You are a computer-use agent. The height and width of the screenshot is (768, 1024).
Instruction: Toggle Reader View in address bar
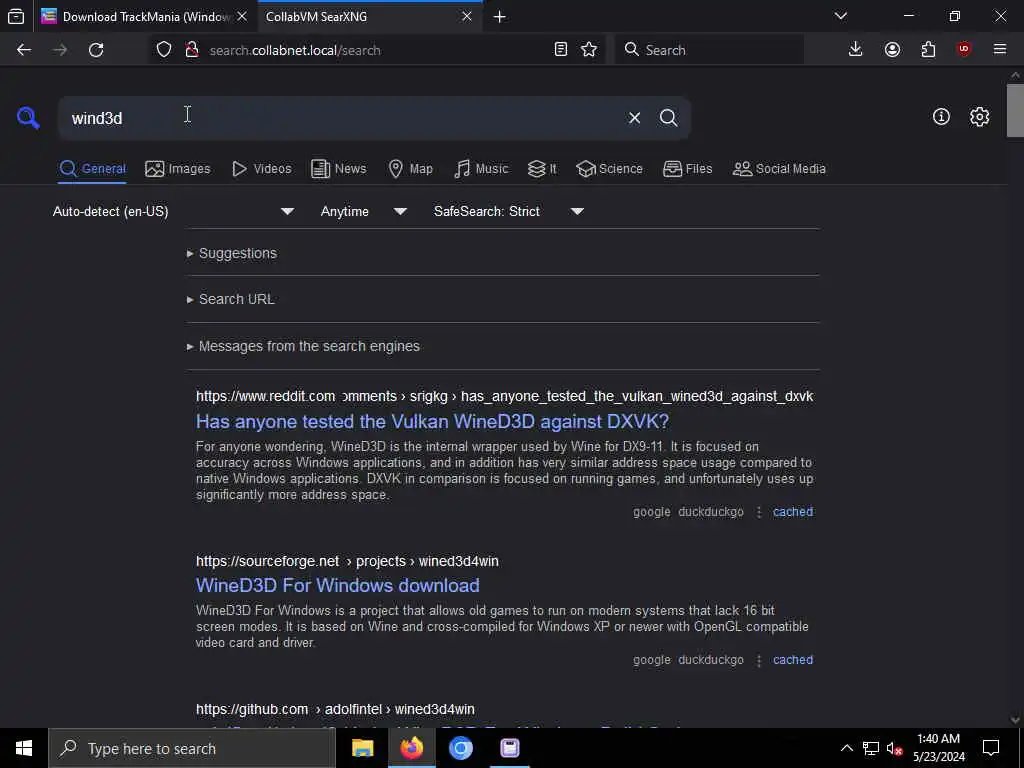[560, 50]
